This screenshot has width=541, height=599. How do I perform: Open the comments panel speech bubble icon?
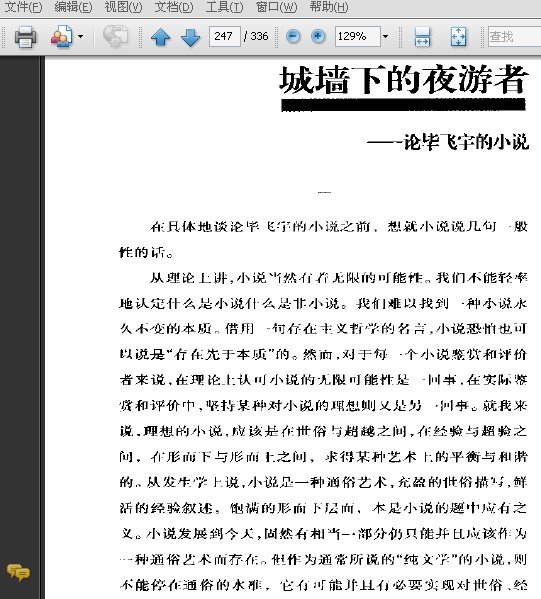point(18,572)
